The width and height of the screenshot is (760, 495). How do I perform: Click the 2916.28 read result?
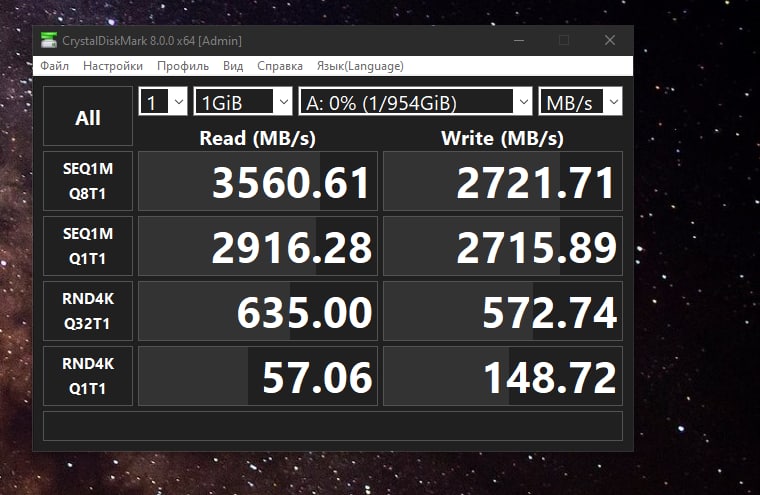tap(258, 246)
